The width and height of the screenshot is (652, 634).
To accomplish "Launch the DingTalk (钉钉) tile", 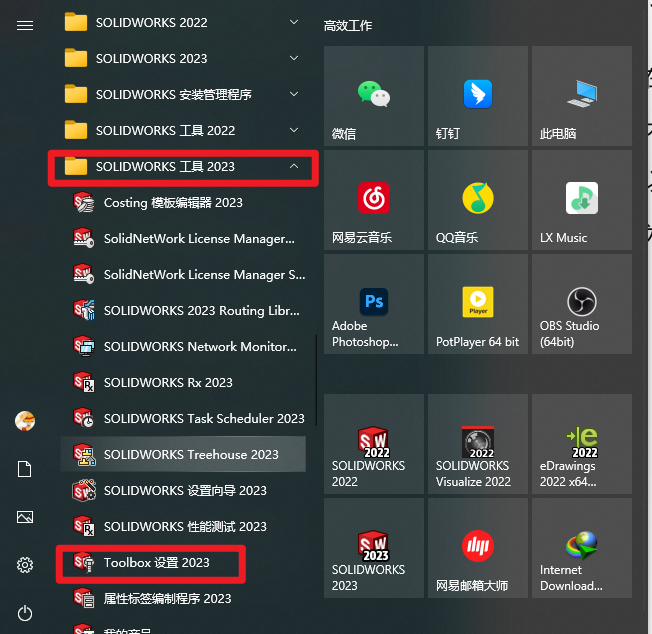I will (x=478, y=96).
